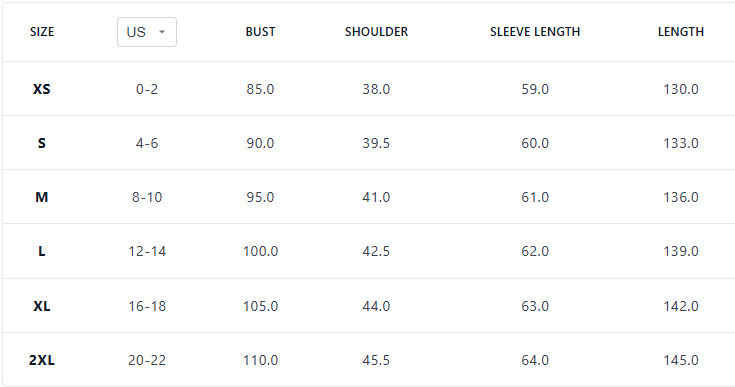Select the M size row label
Viewport: 735px width, 387px height.
(x=42, y=197)
